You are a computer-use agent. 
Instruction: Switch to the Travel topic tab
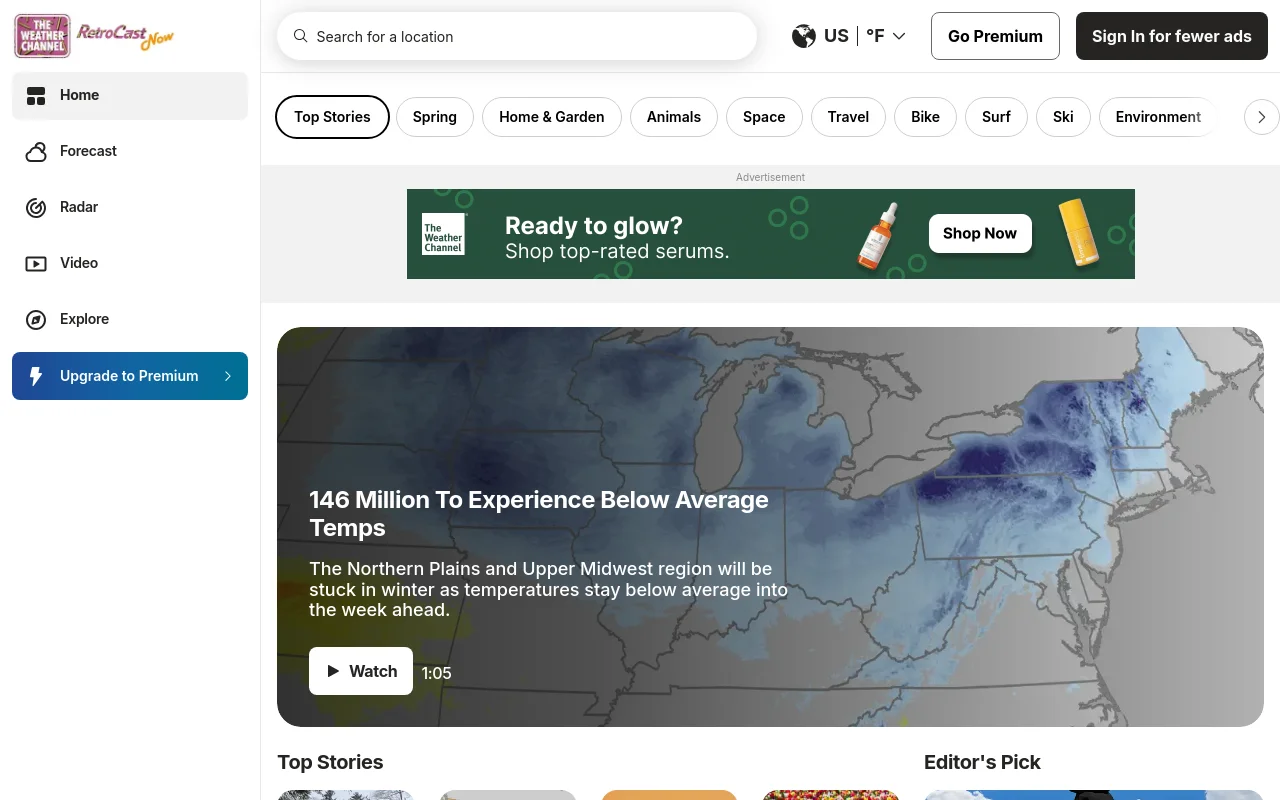tap(847, 117)
